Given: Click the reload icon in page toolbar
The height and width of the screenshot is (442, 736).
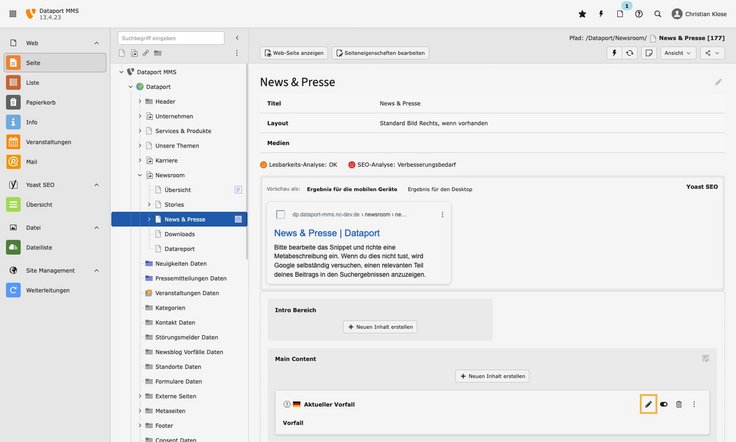Looking at the screenshot, I should (x=629, y=53).
